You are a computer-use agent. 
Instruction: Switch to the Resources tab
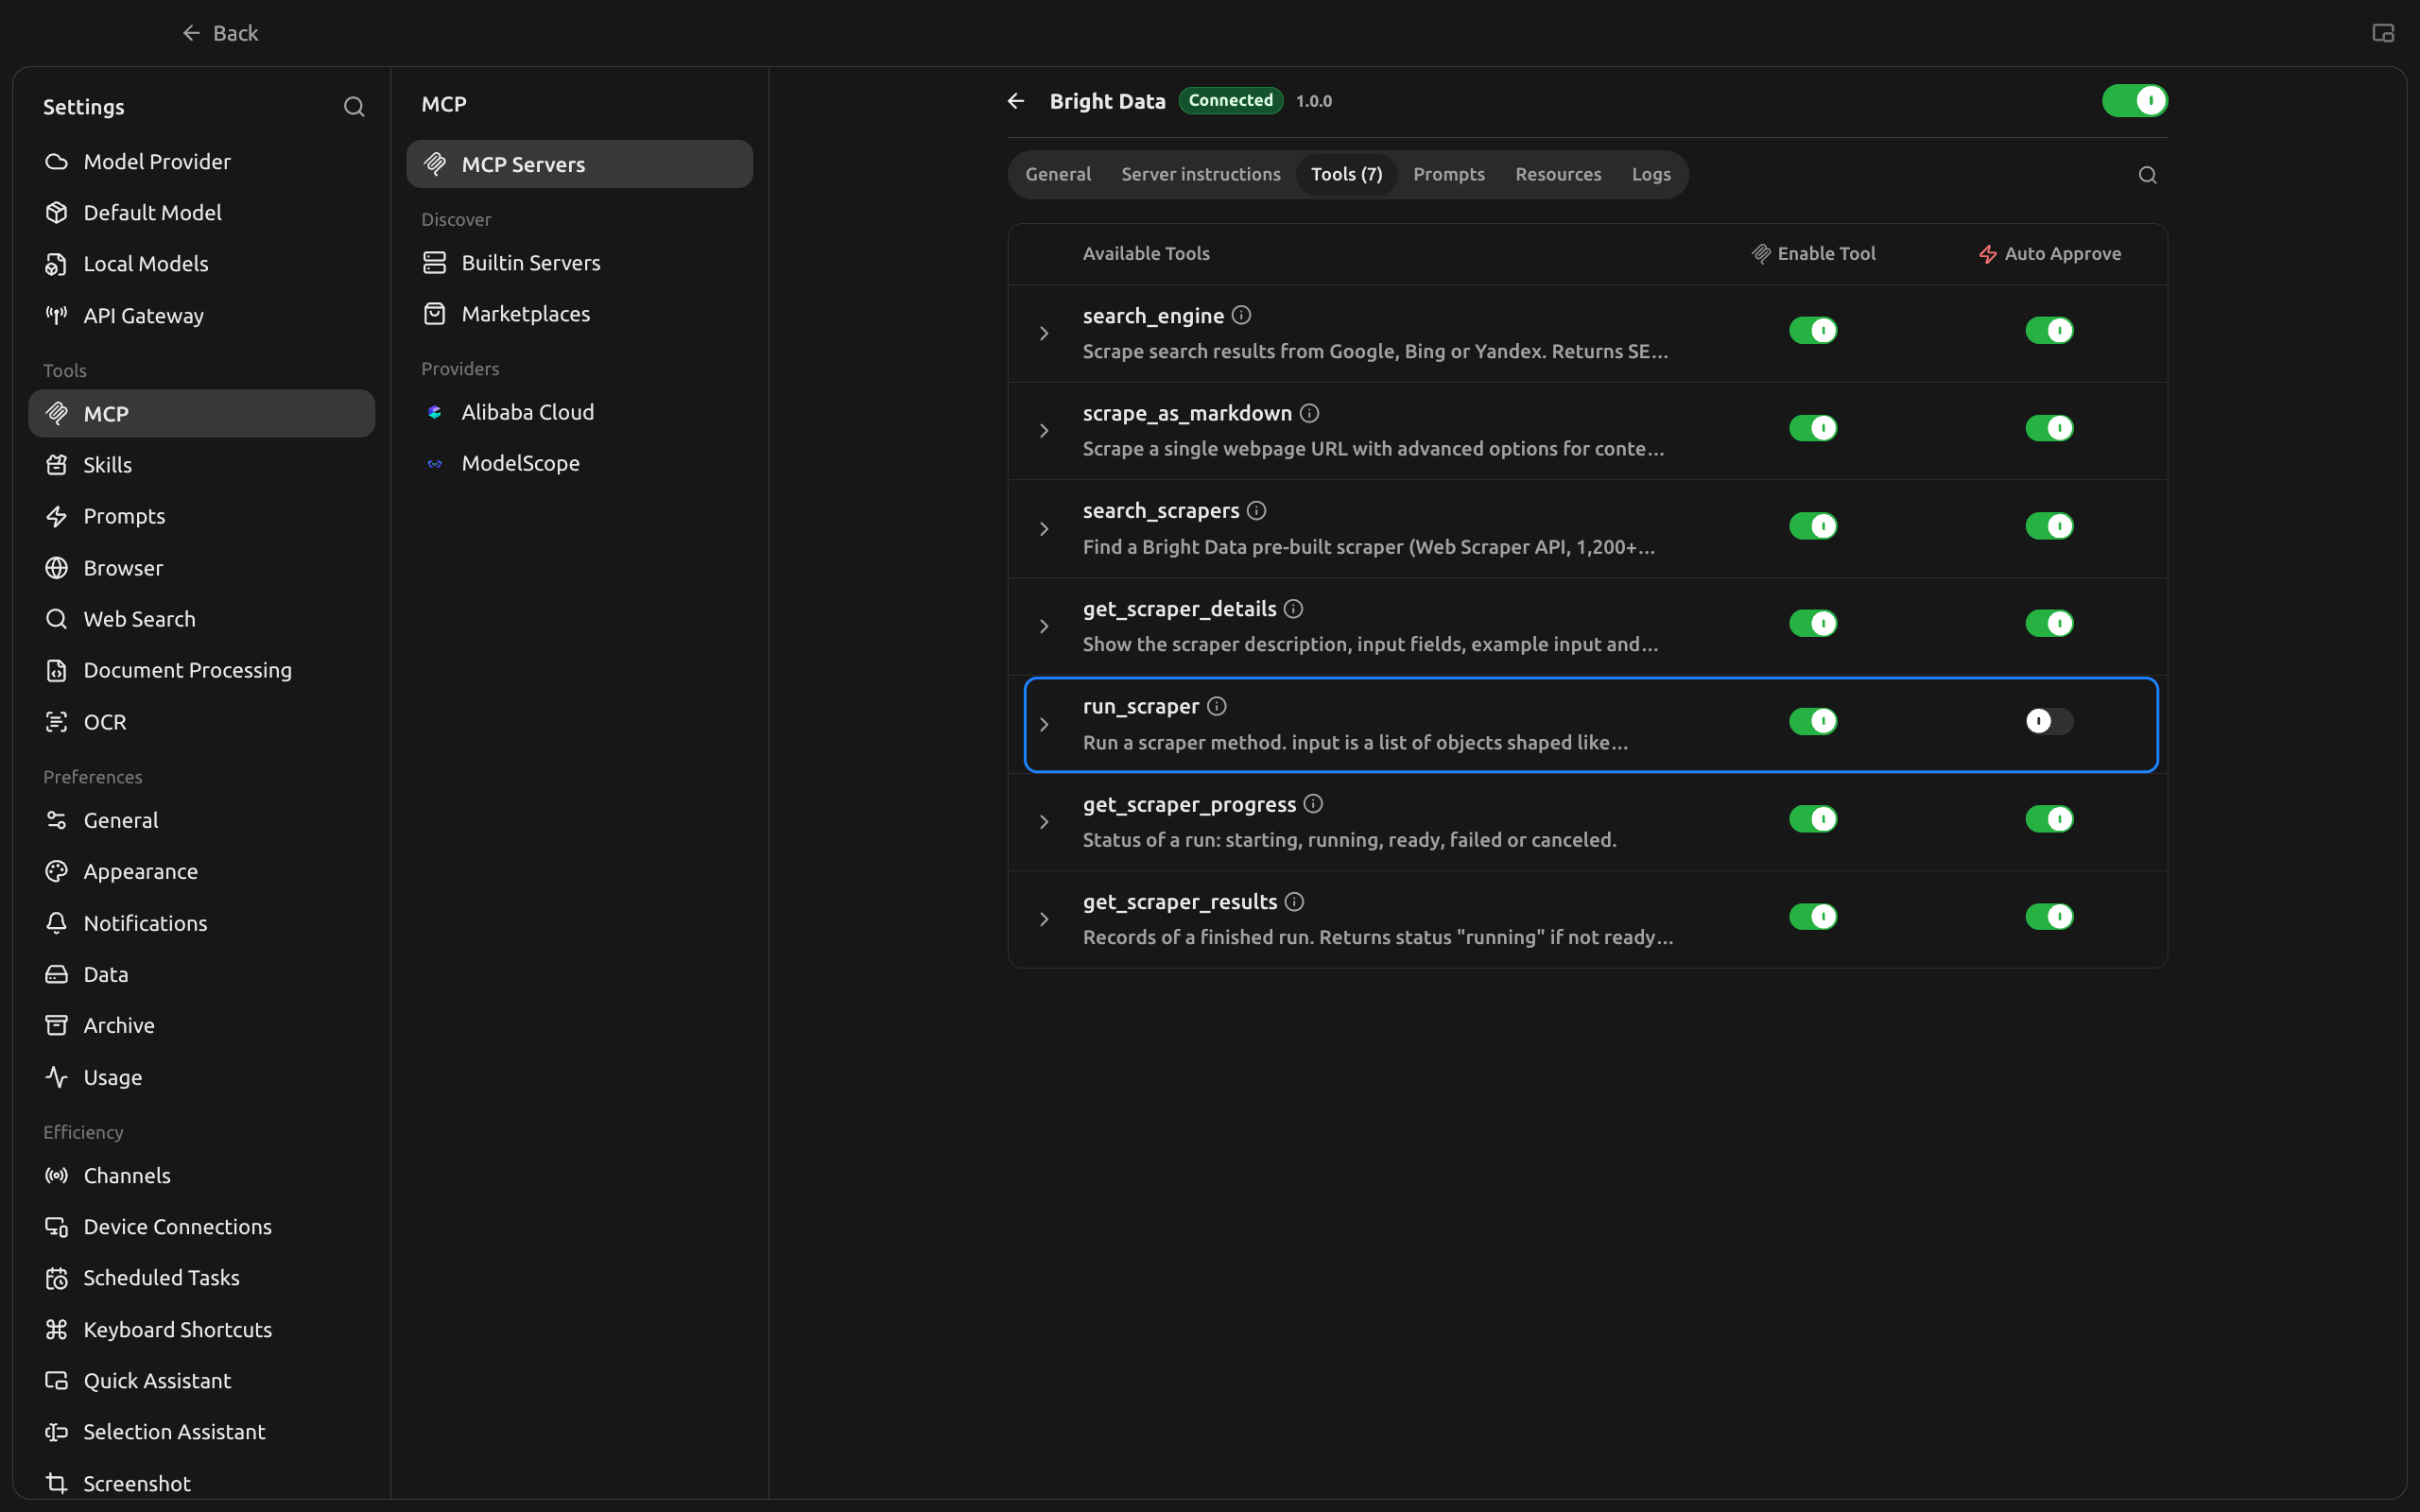(x=1558, y=174)
